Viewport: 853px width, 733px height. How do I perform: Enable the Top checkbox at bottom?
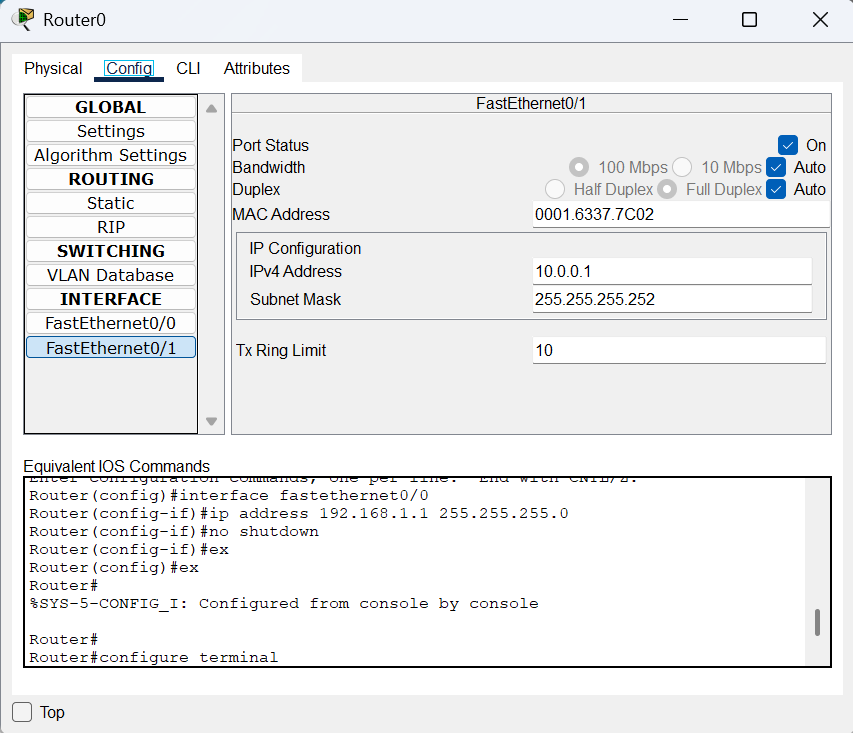click(22, 712)
